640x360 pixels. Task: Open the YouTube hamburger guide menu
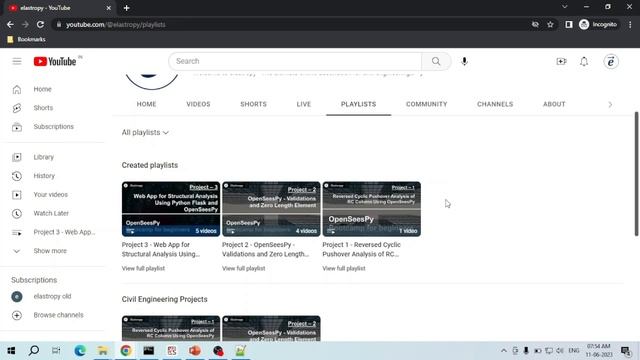click(17, 61)
